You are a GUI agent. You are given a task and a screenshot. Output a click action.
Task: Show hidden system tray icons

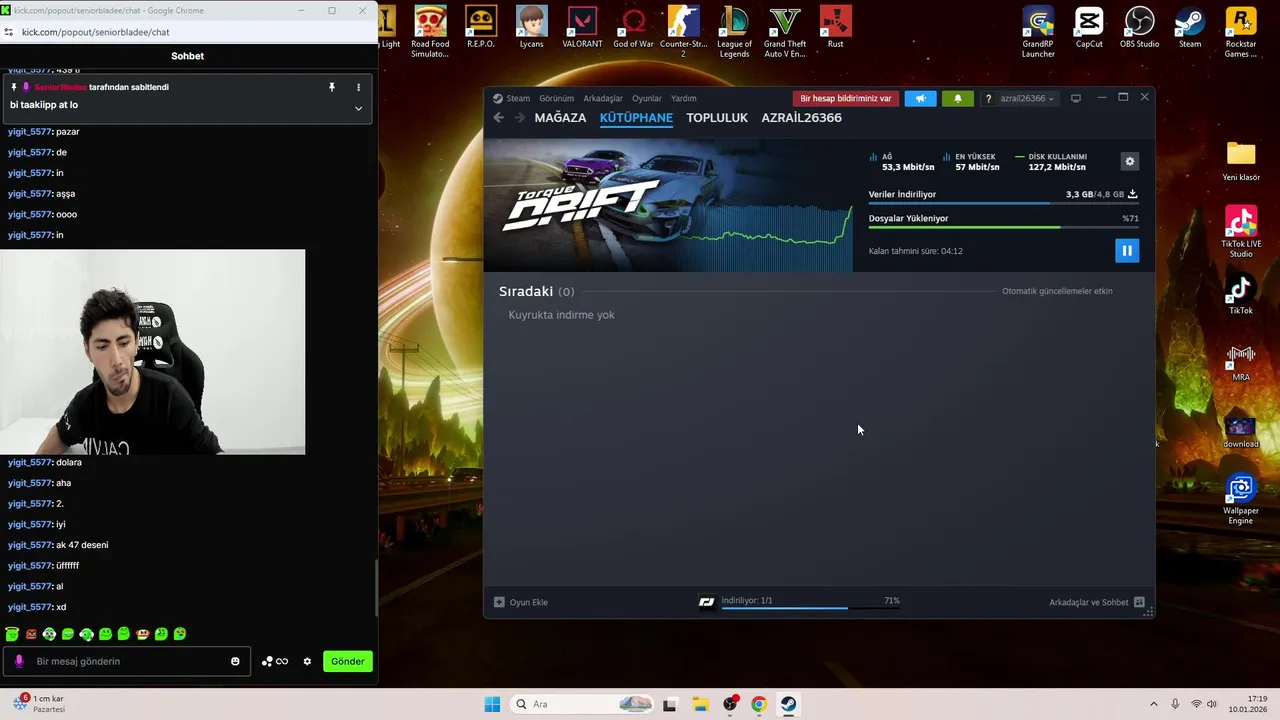coord(1153,704)
